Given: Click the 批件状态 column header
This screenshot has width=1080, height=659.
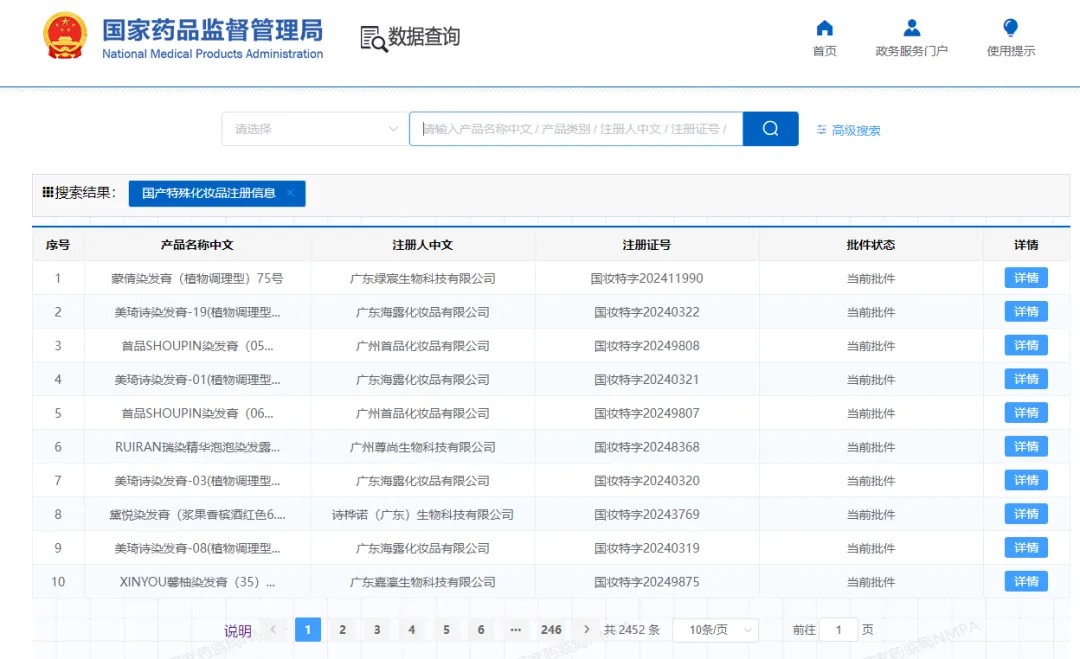Looking at the screenshot, I should click(x=871, y=244).
